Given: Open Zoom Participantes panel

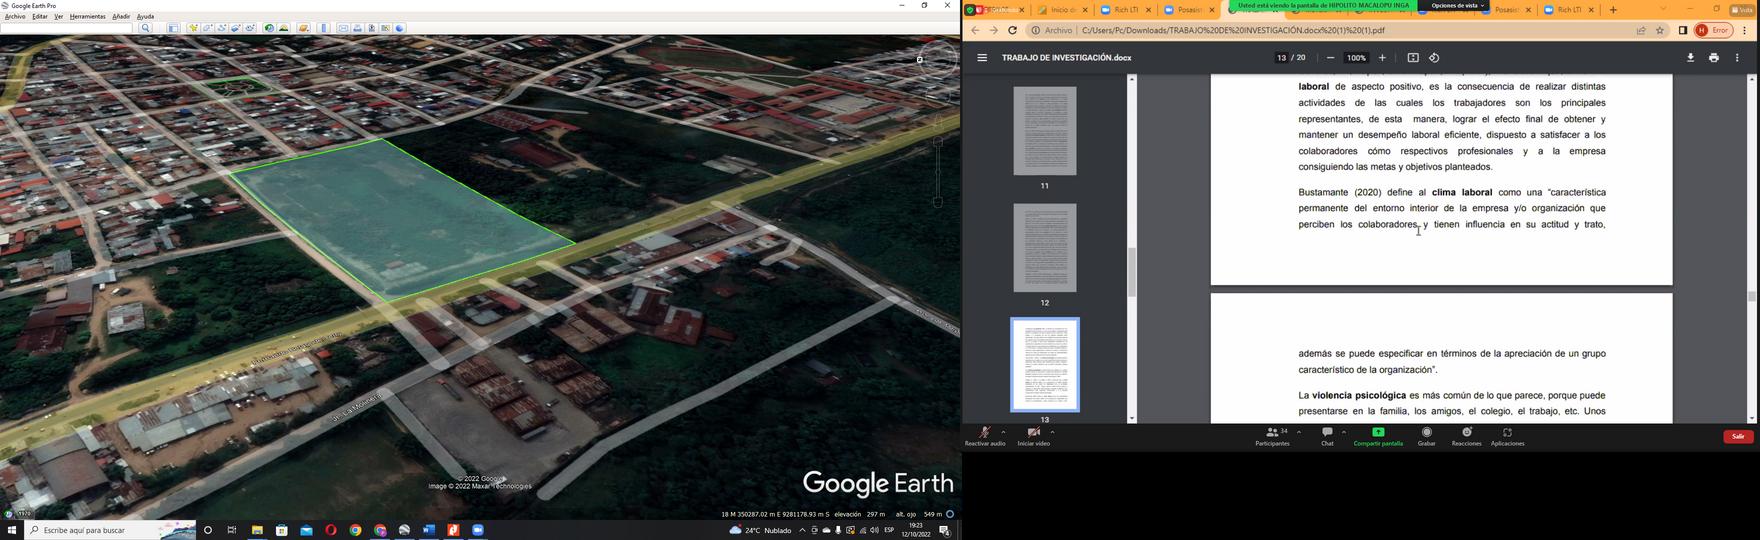Looking at the screenshot, I should pos(1272,436).
